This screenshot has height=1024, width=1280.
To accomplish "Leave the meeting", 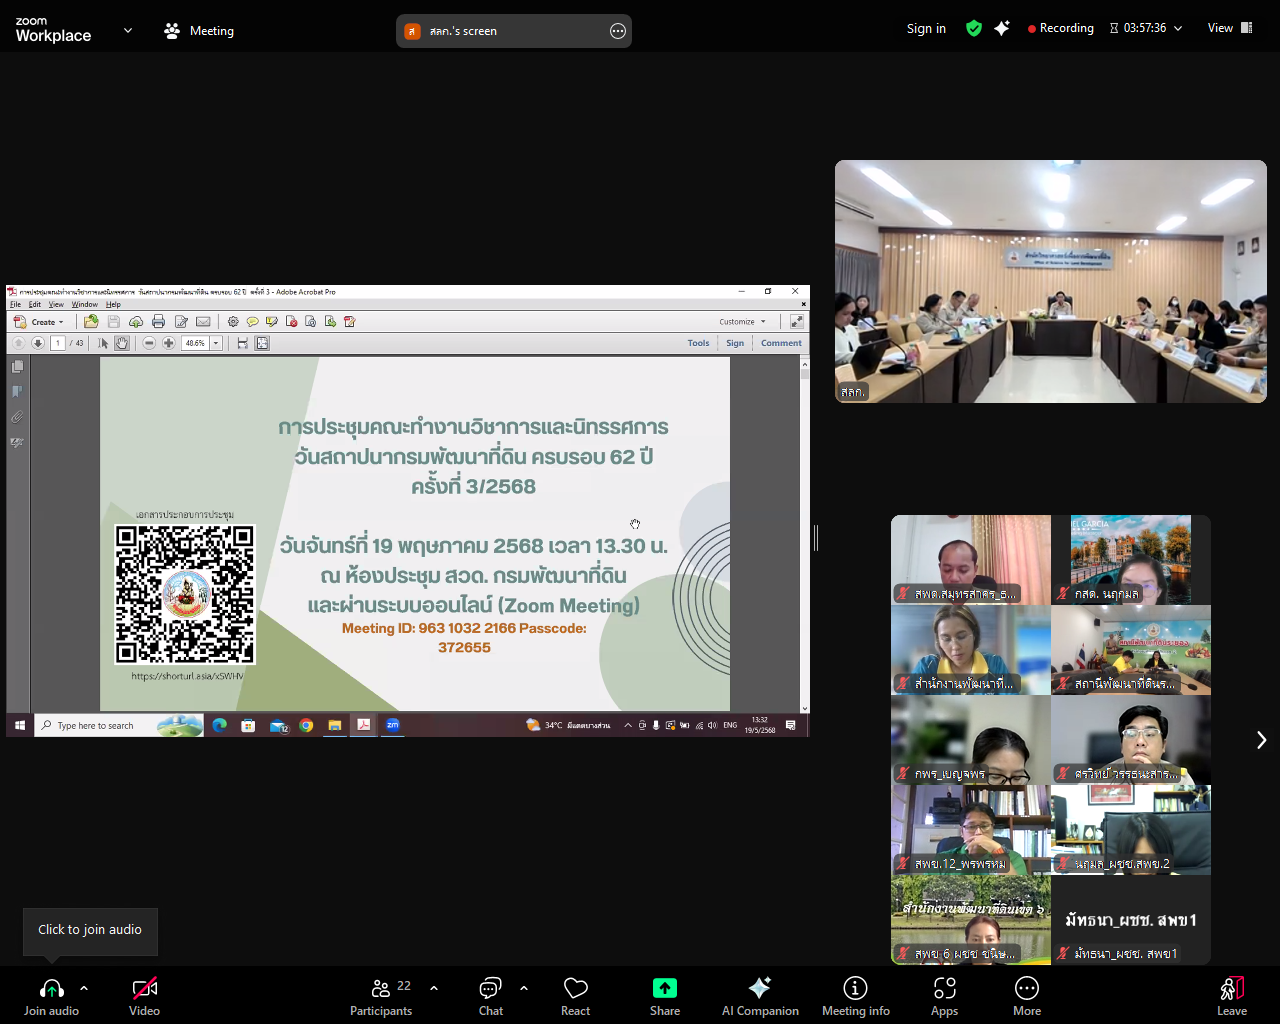I will pos(1231,989).
